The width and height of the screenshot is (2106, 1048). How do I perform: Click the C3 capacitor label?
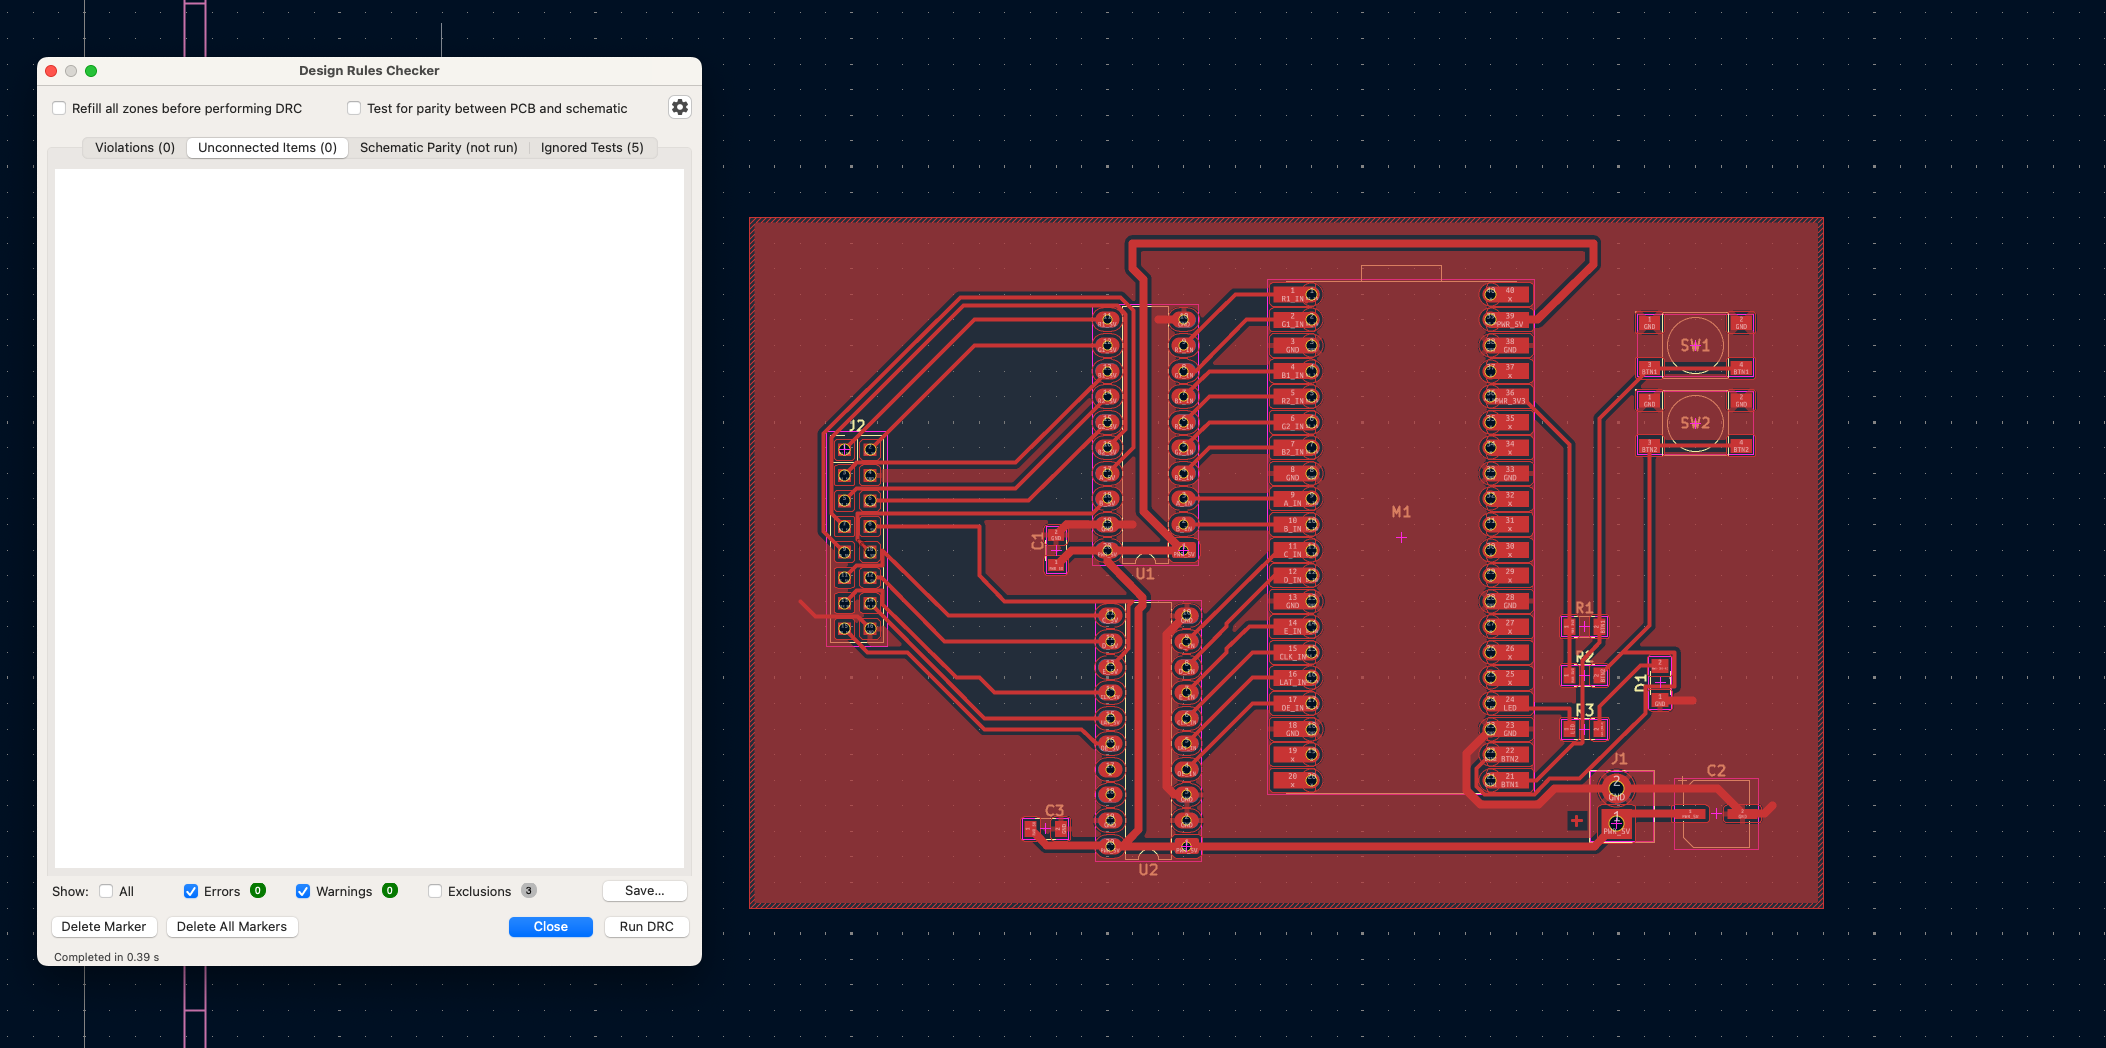pos(1055,810)
